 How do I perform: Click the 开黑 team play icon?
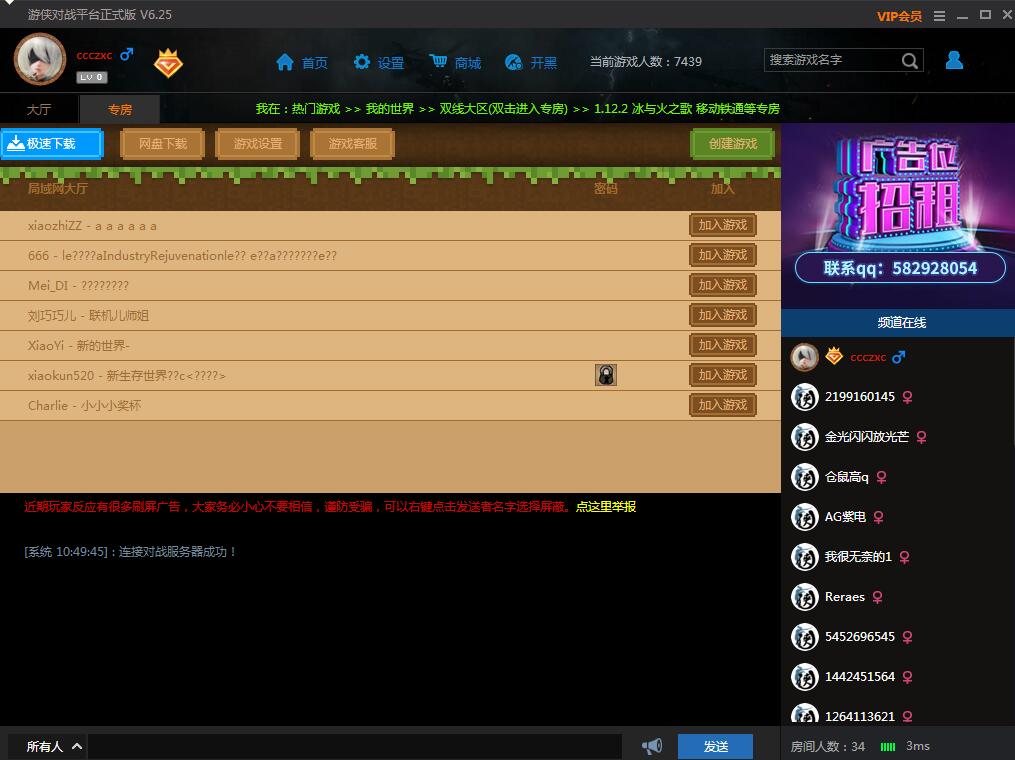[x=514, y=62]
